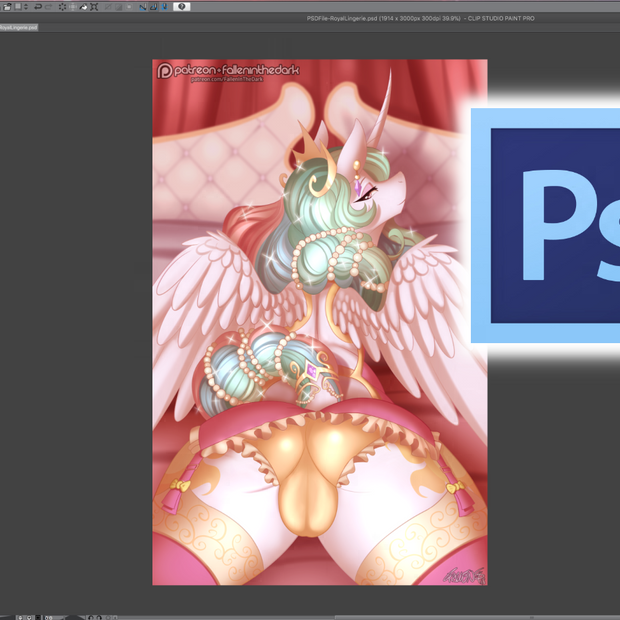Click the zoom out icon in bottom bar

point(20,618)
